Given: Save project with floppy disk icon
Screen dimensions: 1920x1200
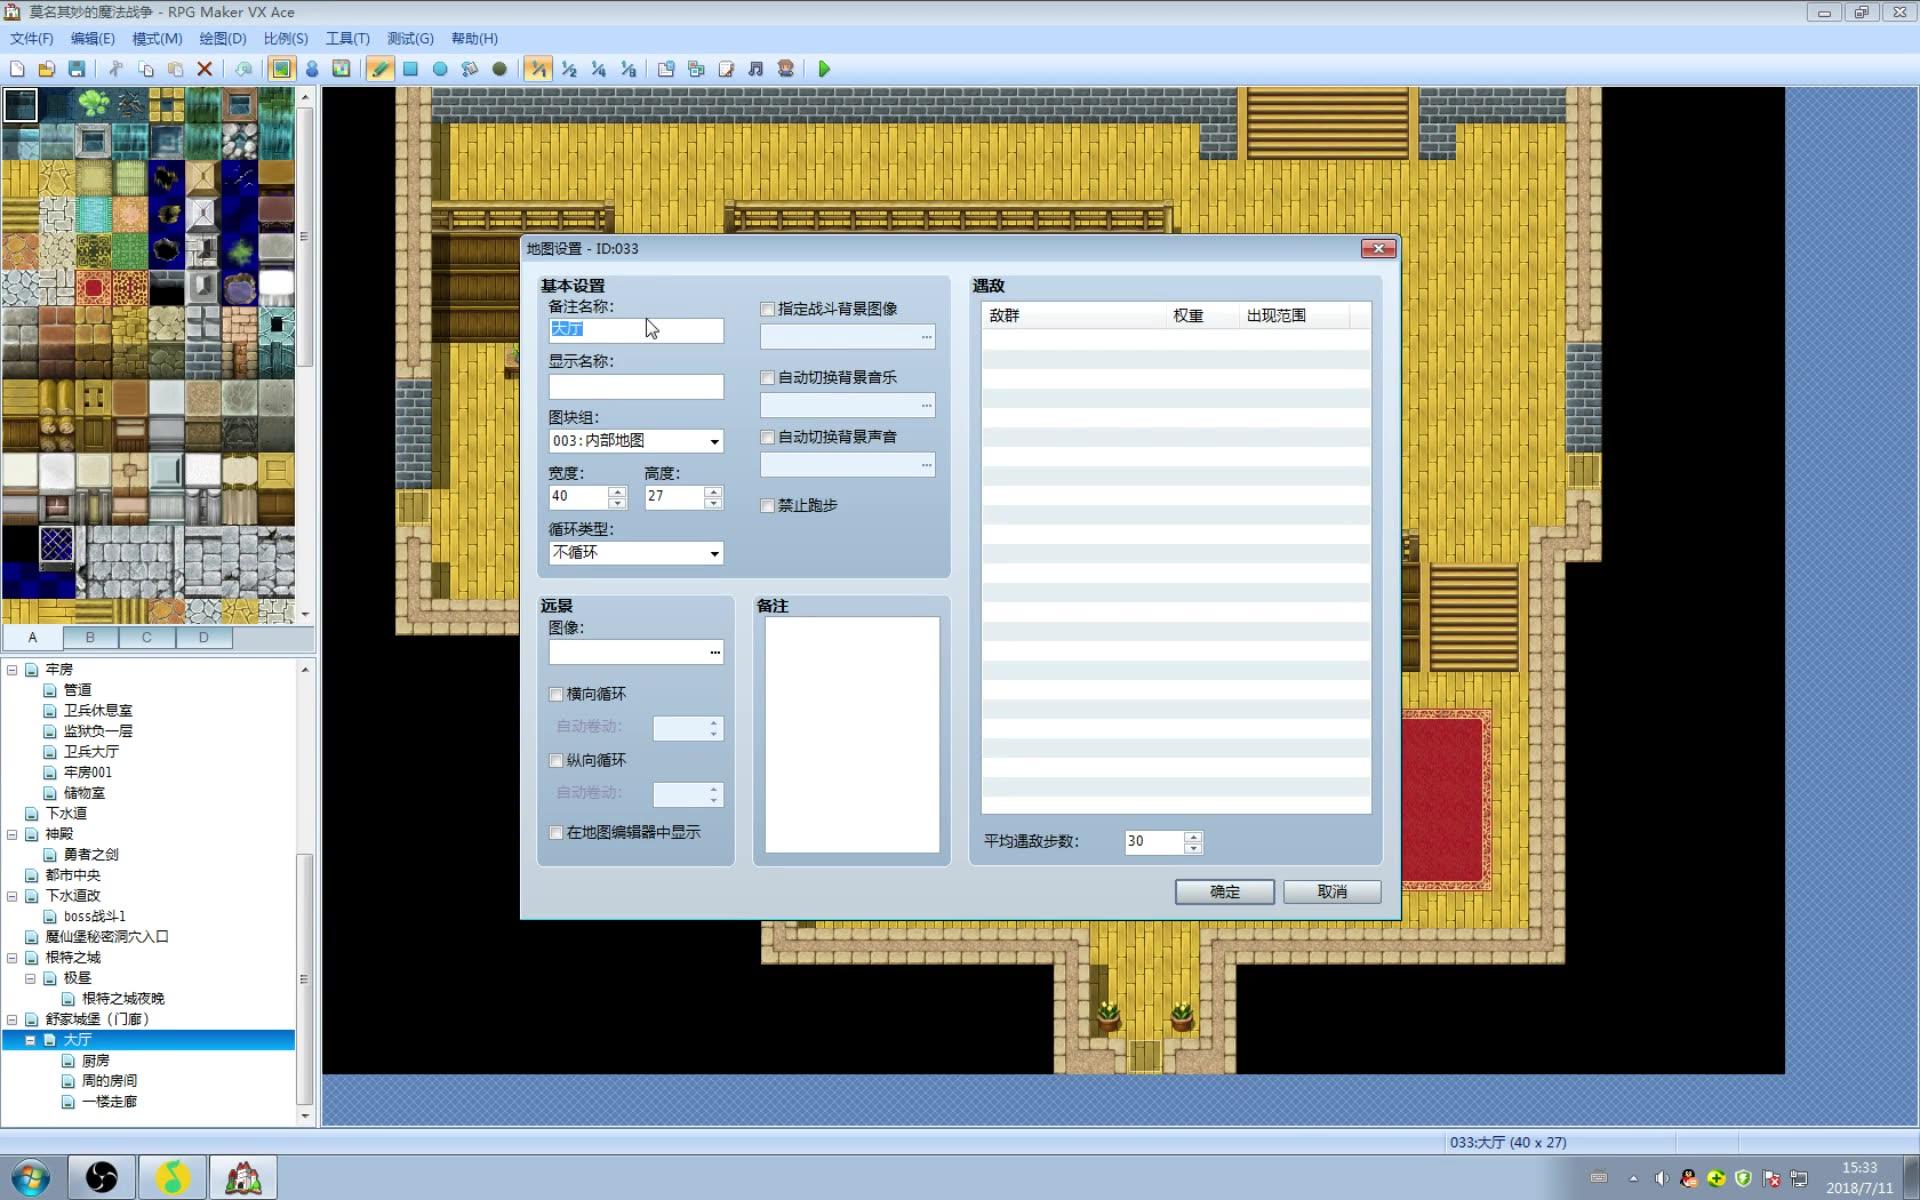Looking at the screenshot, I should [76, 69].
